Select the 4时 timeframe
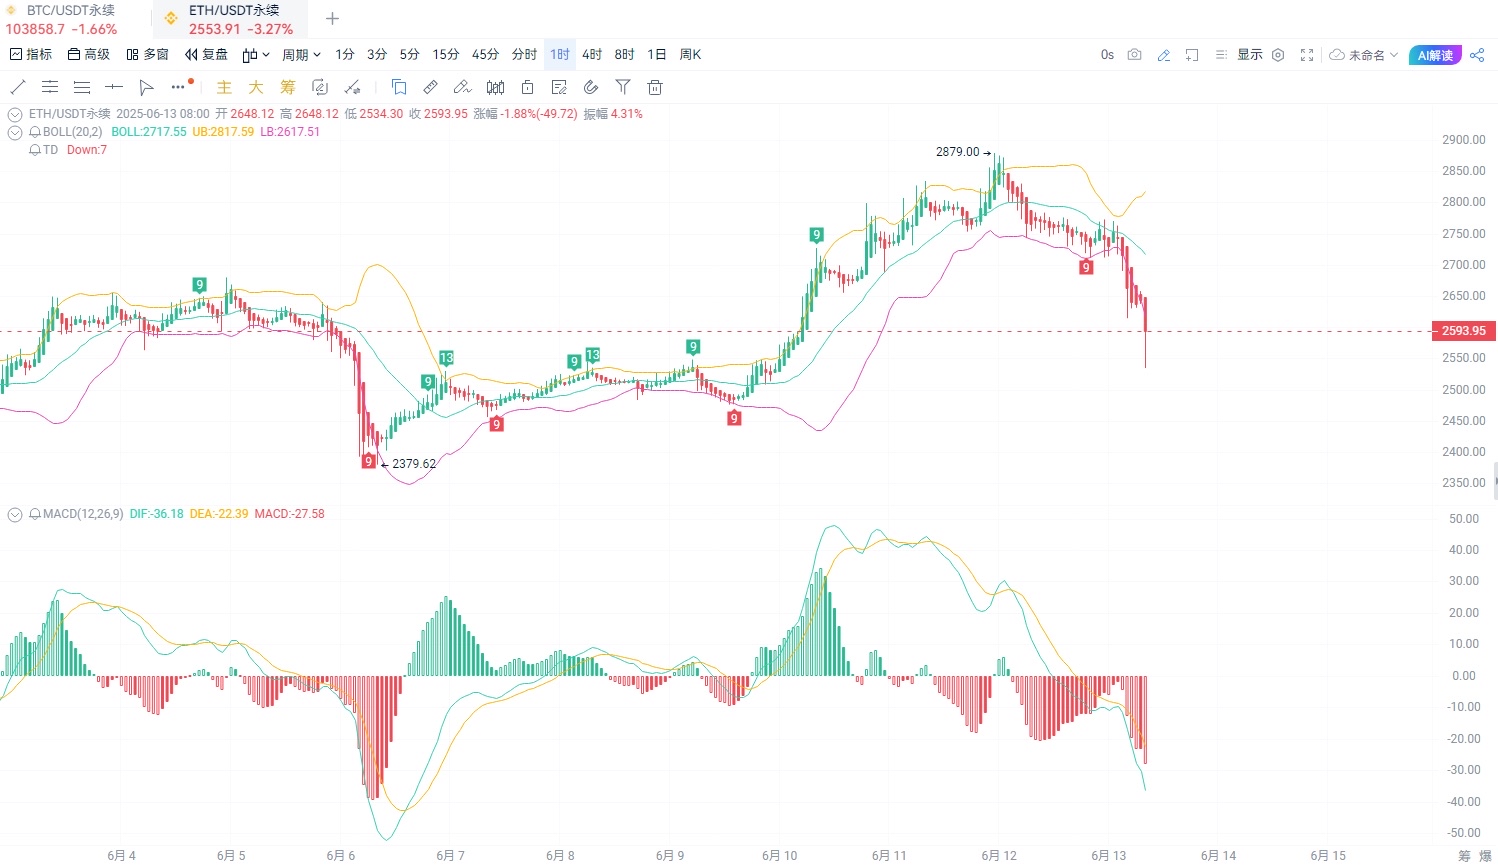Image resolution: width=1498 pixels, height=868 pixels. (x=592, y=55)
